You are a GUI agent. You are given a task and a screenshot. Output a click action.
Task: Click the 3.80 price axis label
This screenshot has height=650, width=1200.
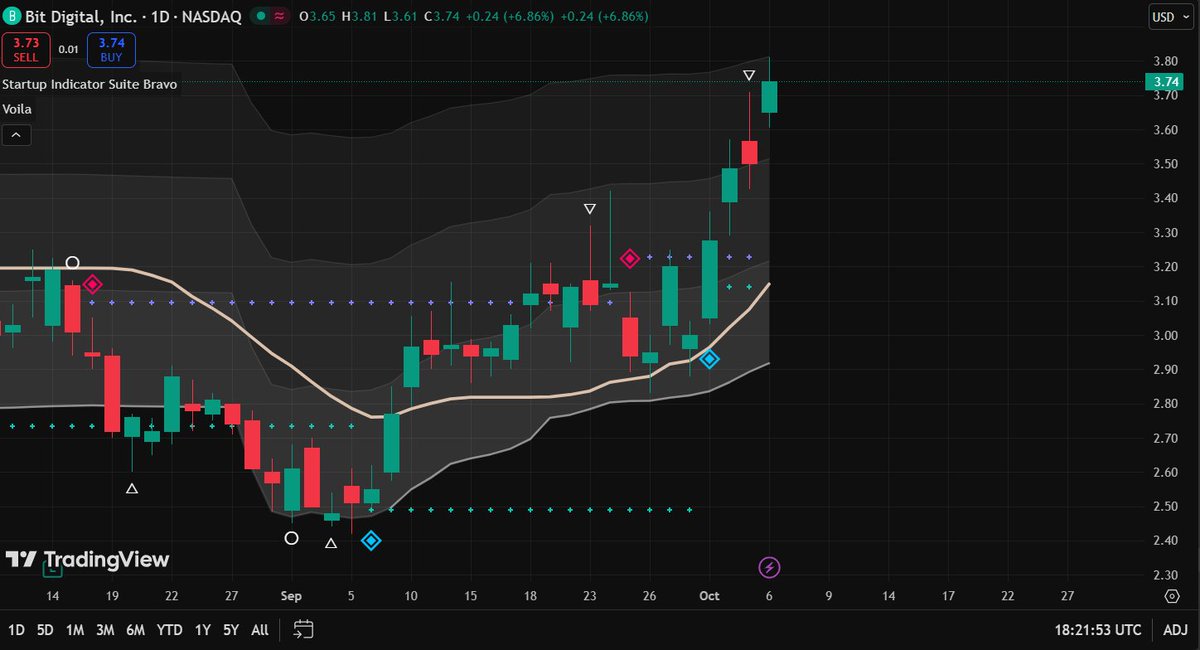click(1166, 61)
